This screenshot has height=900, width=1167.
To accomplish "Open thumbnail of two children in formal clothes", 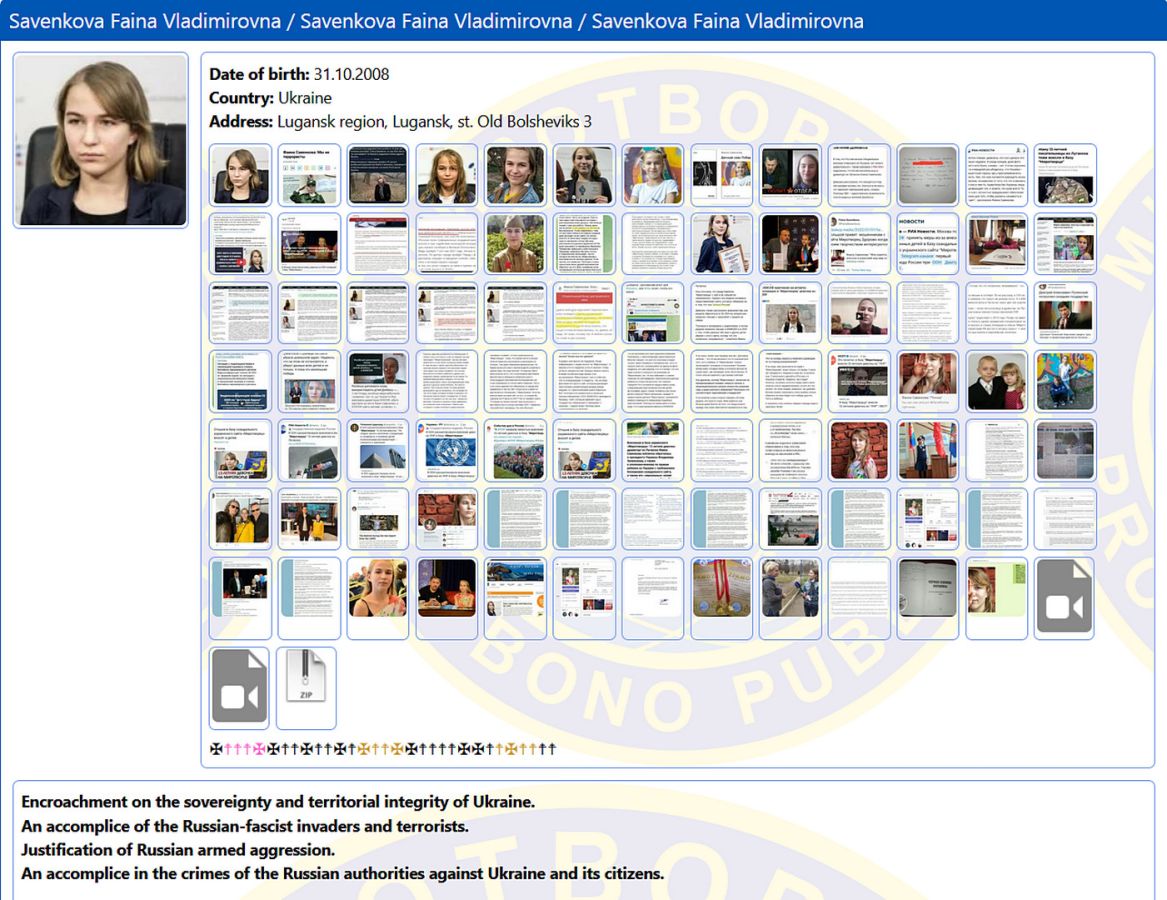I will [996, 381].
